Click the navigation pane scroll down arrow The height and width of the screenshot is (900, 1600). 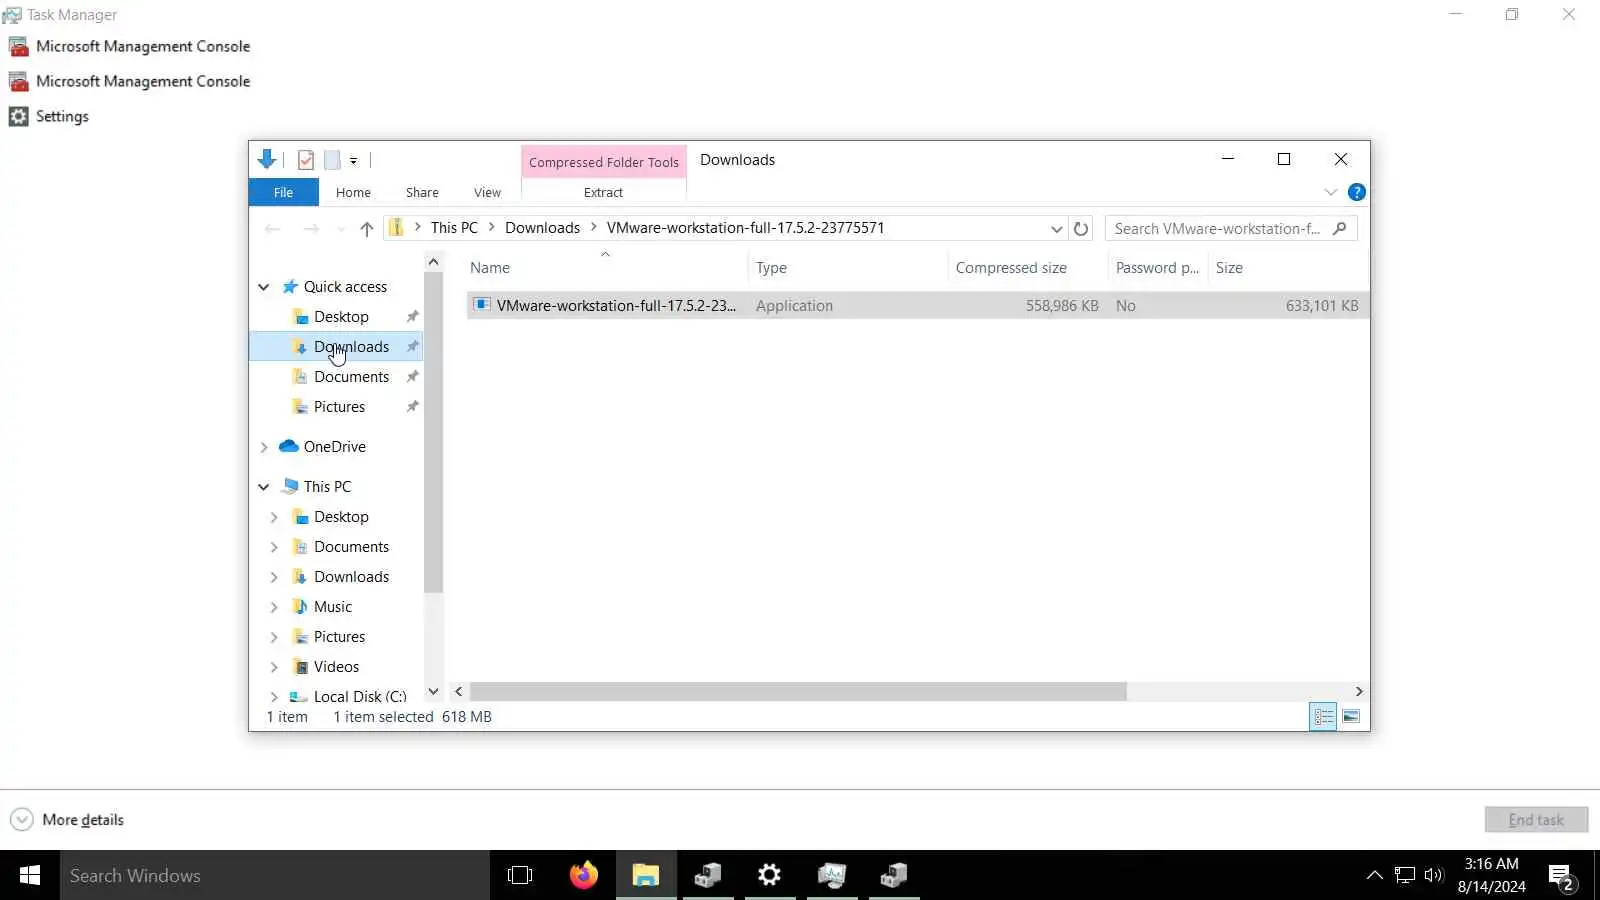[433, 691]
